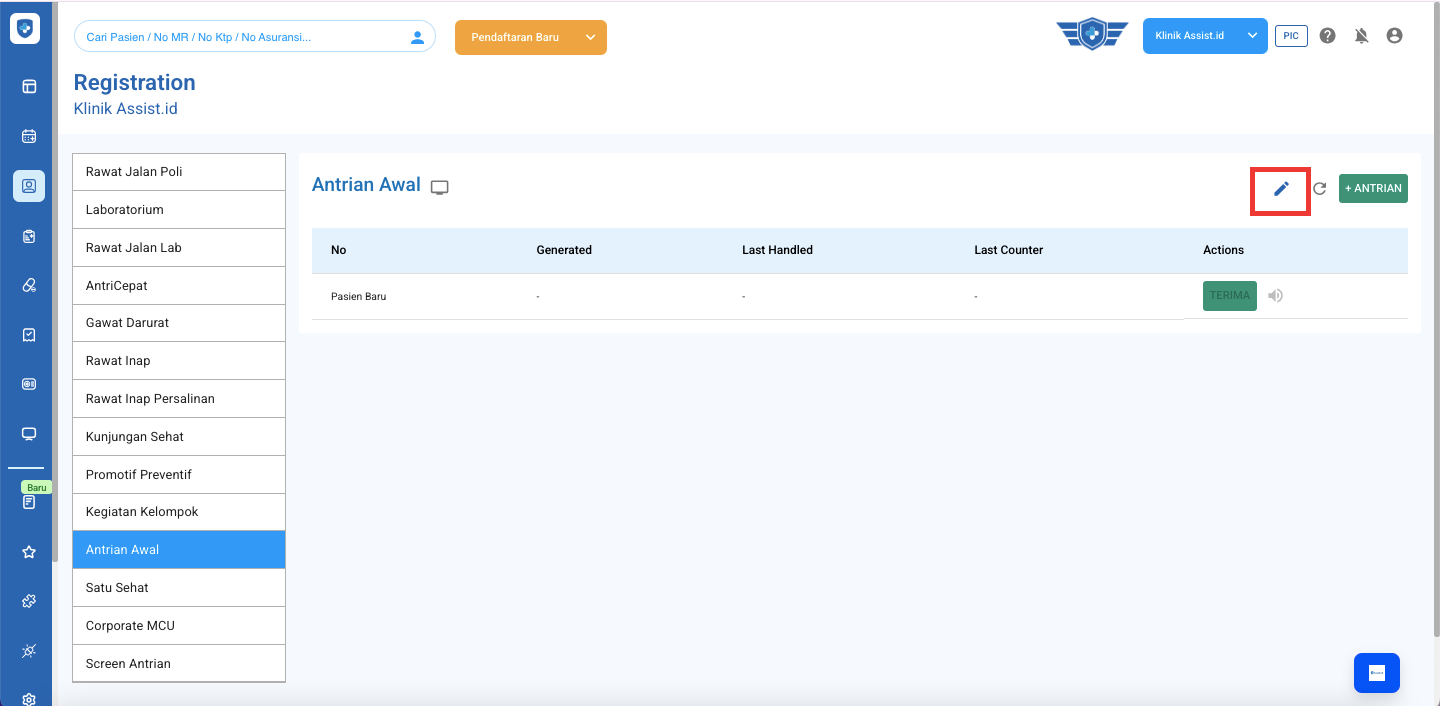Select Rawat Jalan Poli menu item
This screenshot has width=1440, height=706.
click(x=179, y=172)
